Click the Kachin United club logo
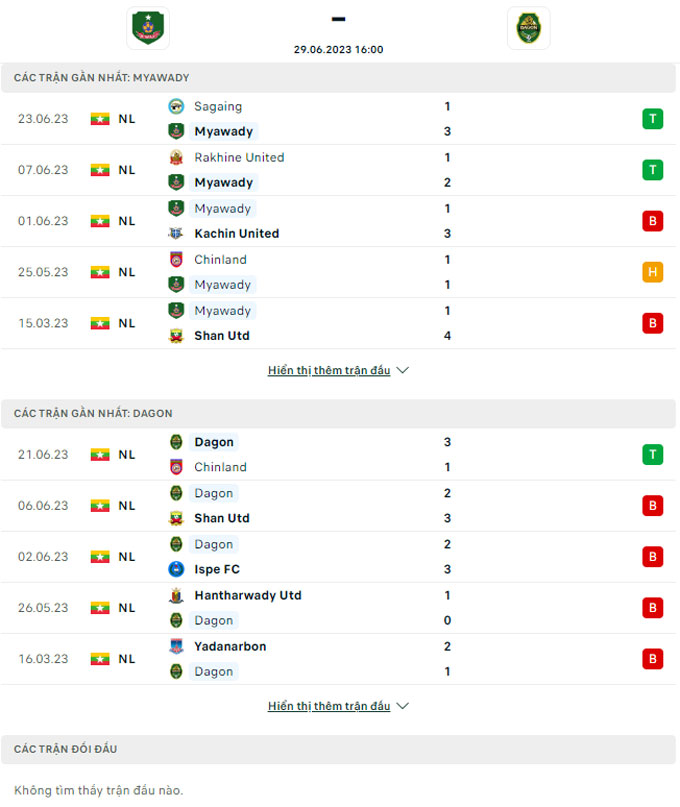 pyautogui.click(x=176, y=234)
